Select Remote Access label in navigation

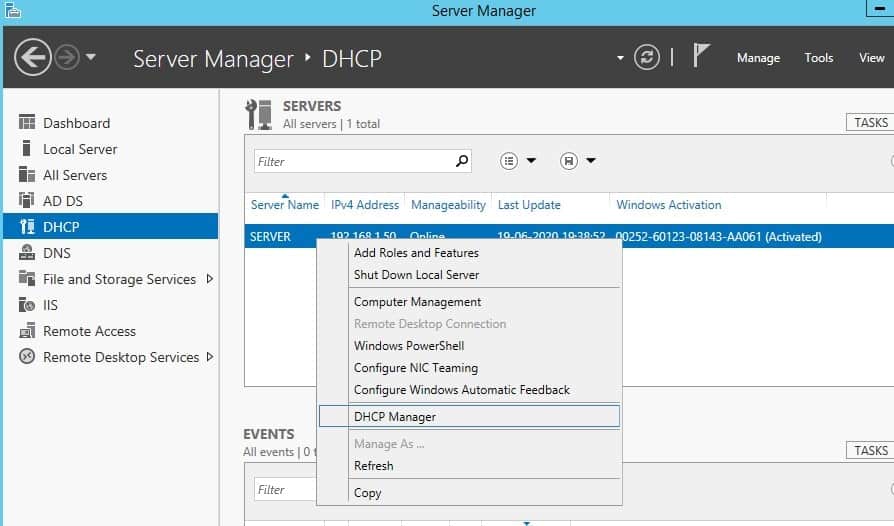pyautogui.click(x=90, y=331)
